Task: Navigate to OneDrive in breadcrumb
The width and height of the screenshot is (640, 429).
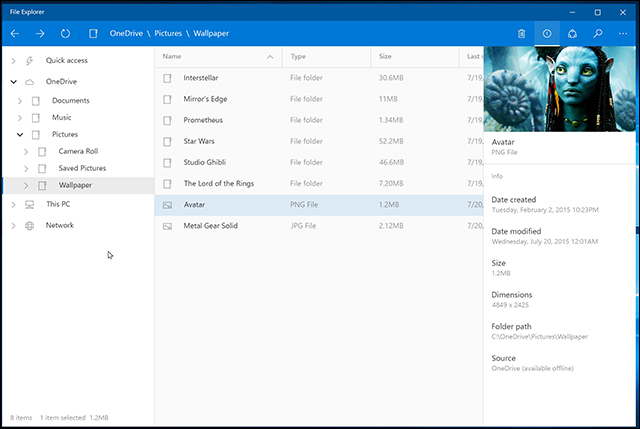Action: pos(126,33)
